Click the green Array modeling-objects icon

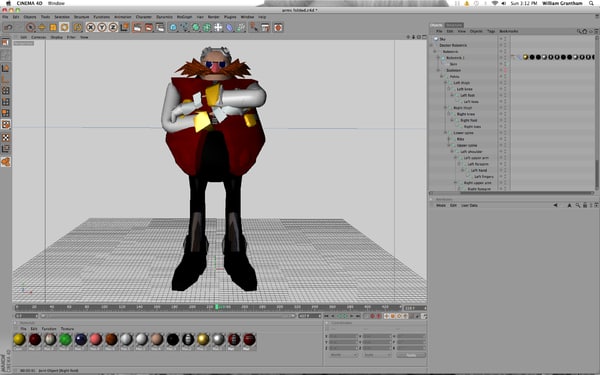[x=207, y=27]
